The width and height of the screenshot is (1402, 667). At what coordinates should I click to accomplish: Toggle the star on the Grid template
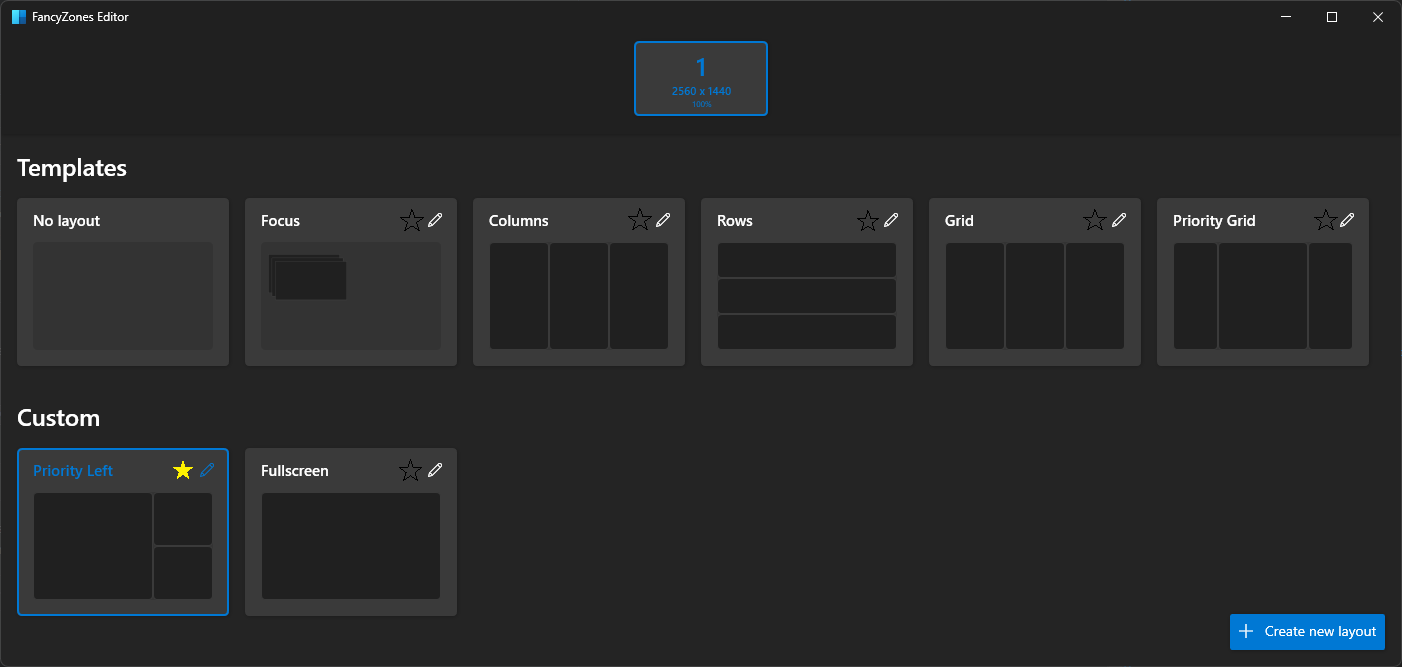[1095, 220]
